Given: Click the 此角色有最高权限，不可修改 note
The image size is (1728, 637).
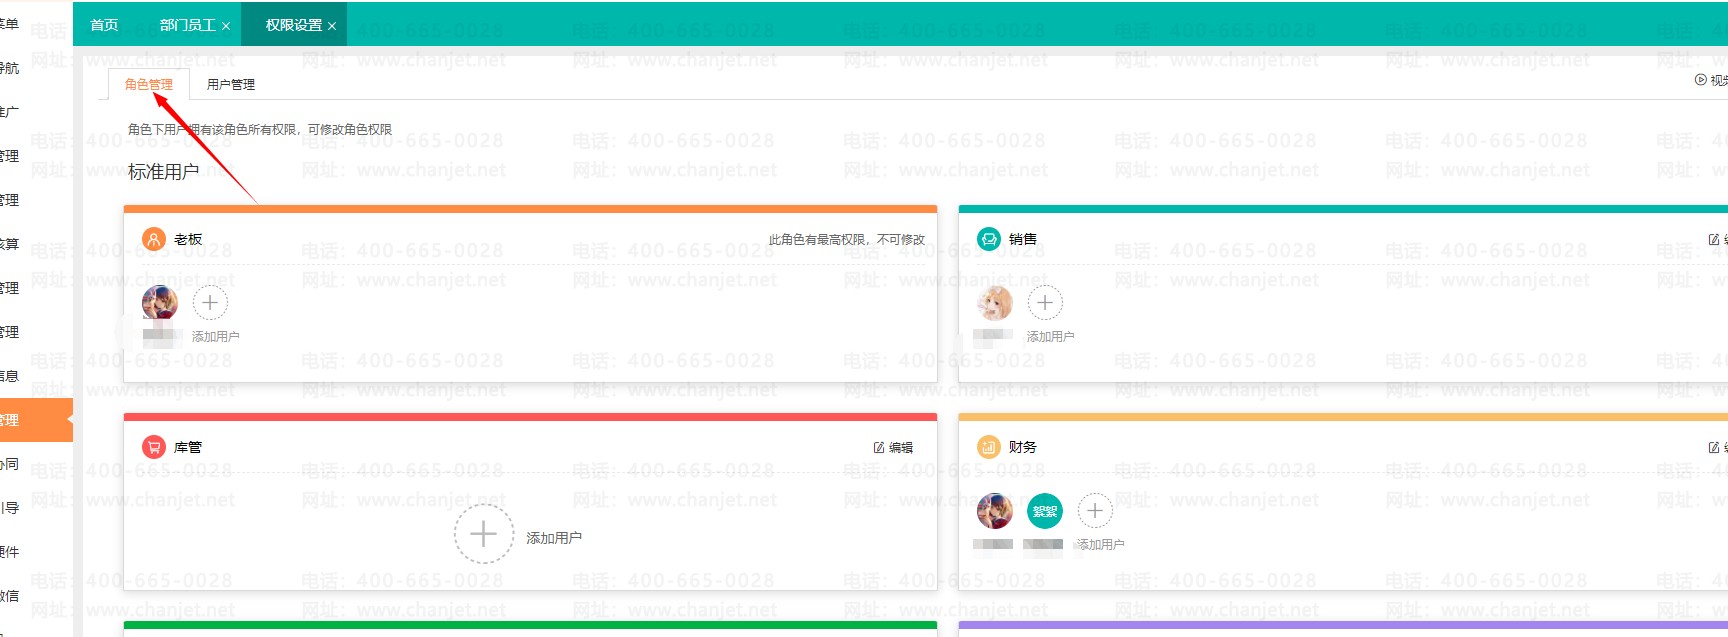Looking at the screenshot, I should click(x=847, y=240).
